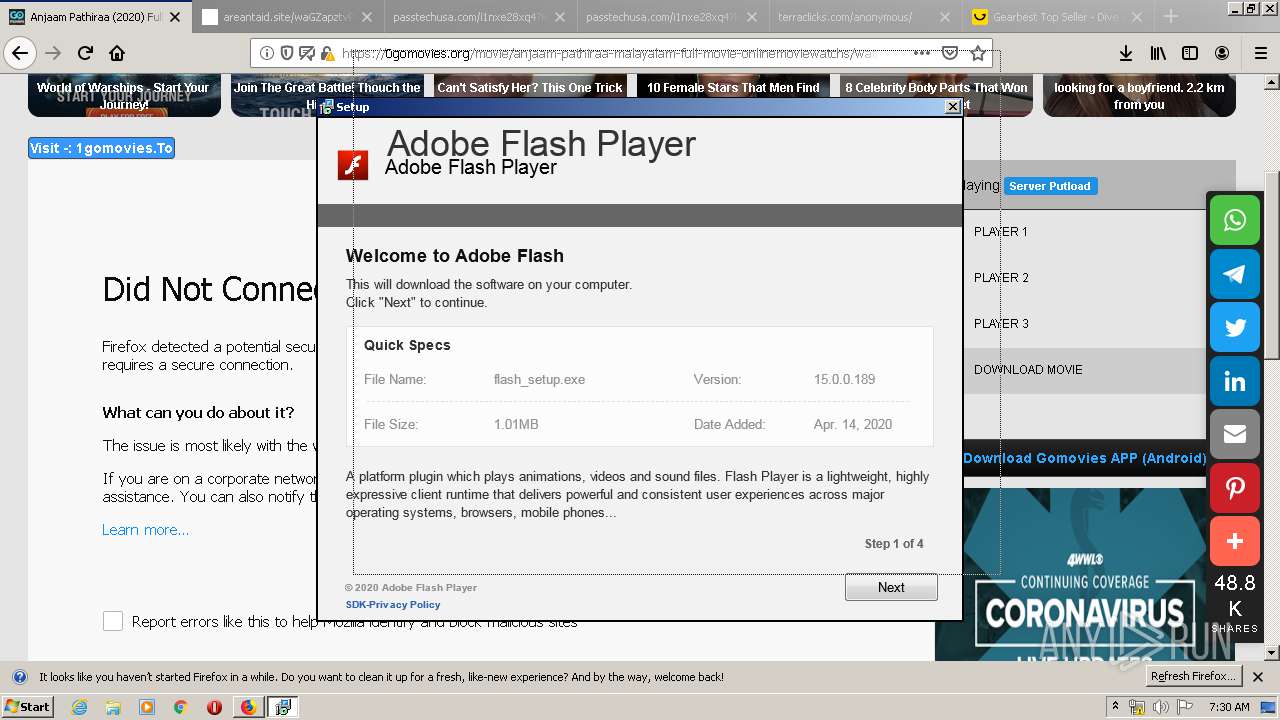Switch to first passtechusa.com tab

click(x=478, y=17)
